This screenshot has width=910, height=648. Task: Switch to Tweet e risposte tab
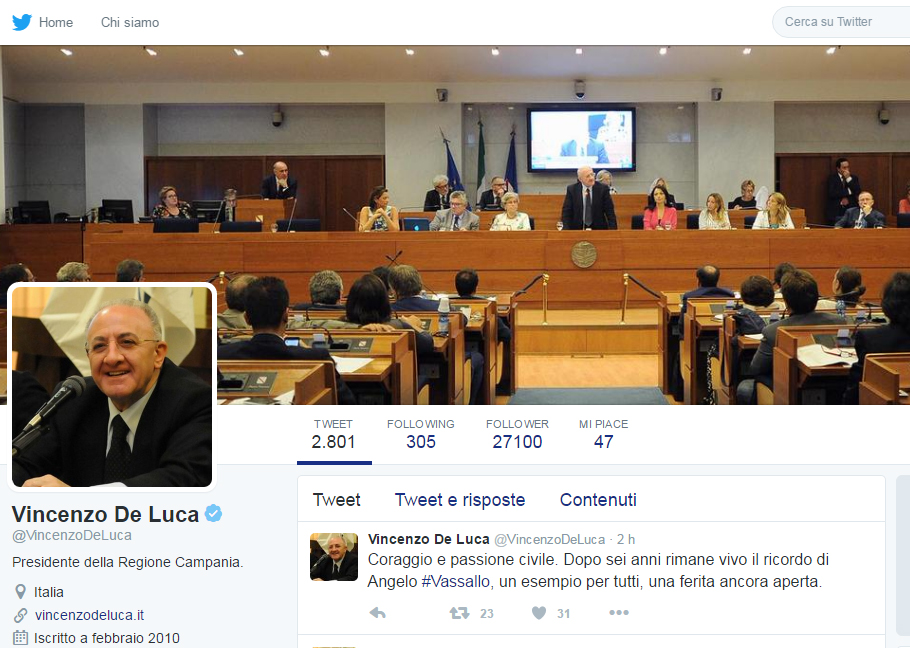tap(460, 499)
